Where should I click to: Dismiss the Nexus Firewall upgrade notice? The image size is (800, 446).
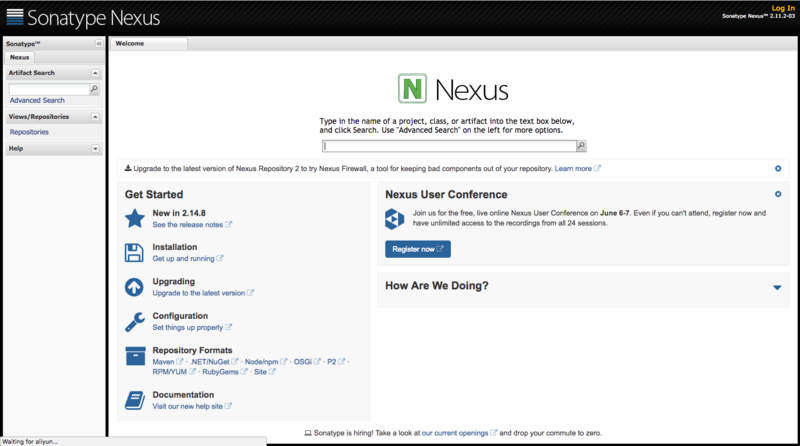(778, 169)
